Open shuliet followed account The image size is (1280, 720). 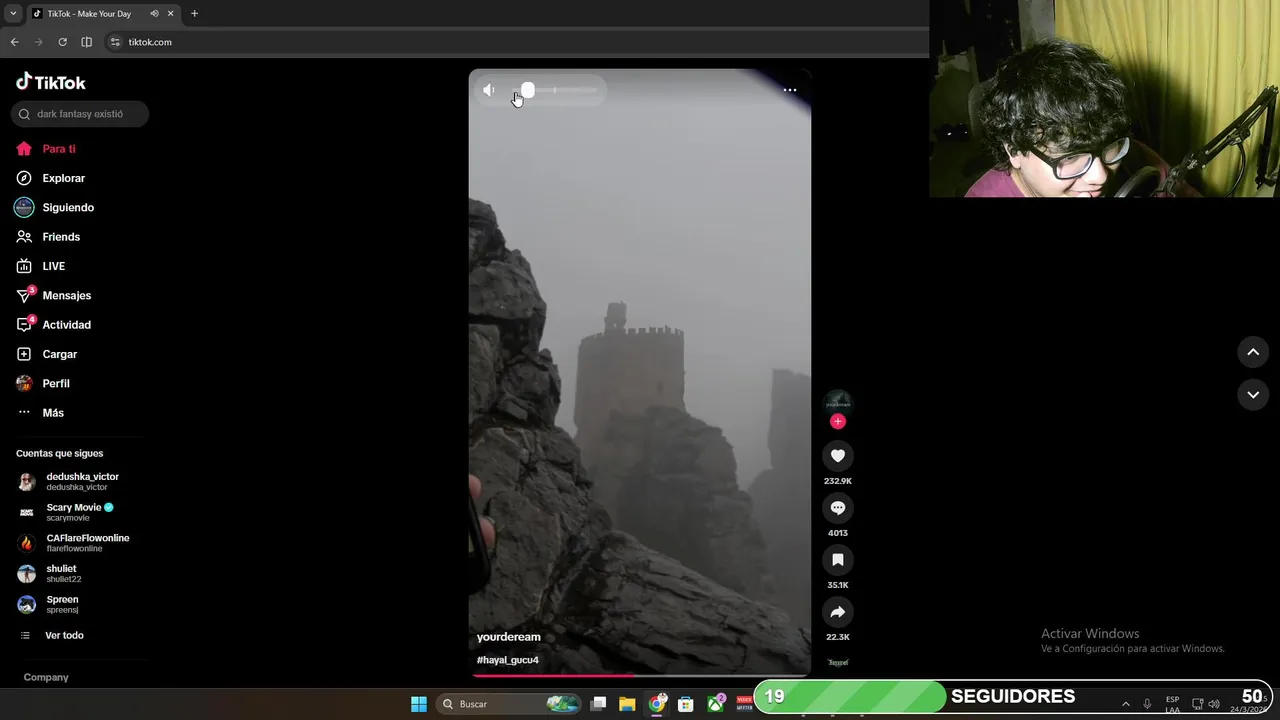click(x=50, y=574)
